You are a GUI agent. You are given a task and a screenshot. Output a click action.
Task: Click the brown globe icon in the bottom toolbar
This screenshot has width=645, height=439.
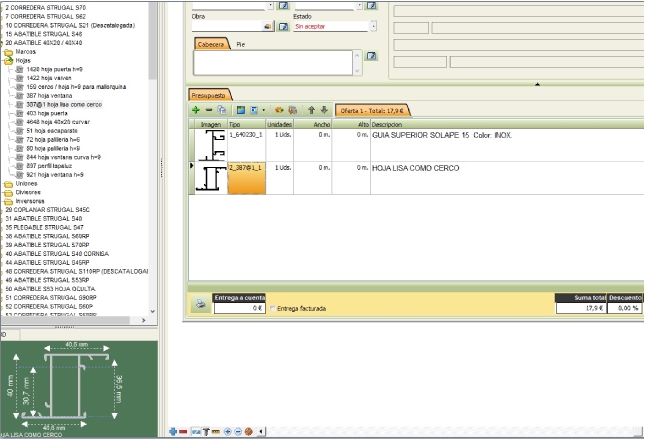pos(248,432)
